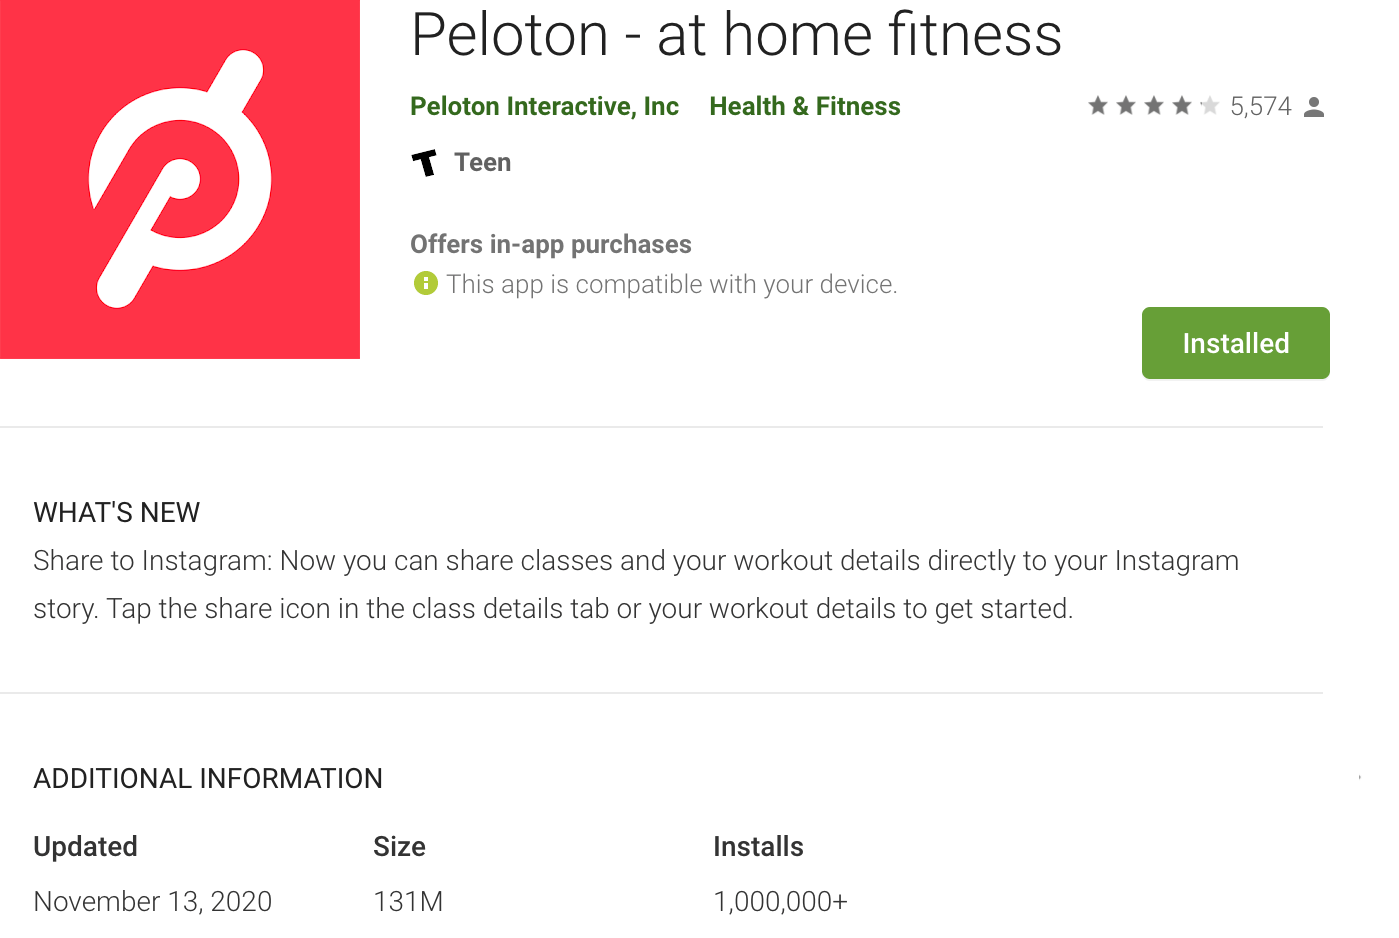Click the black Teen content rating icon
Viewport: 1399px width, 938px height.
click(x=425, y=162)
